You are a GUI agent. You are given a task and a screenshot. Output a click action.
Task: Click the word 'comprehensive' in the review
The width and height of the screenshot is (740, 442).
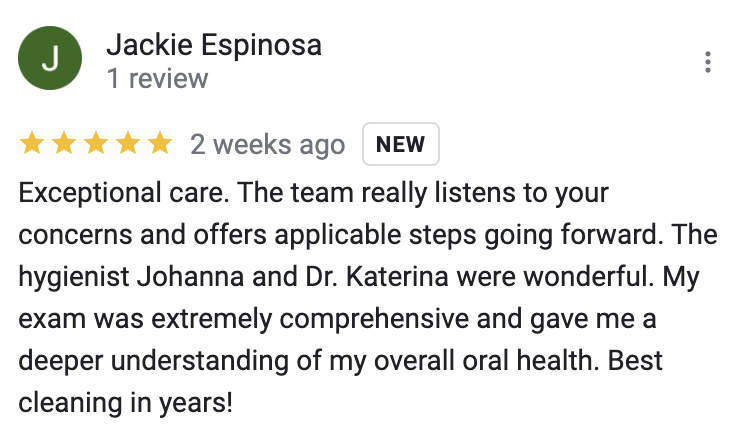point(374,319)
